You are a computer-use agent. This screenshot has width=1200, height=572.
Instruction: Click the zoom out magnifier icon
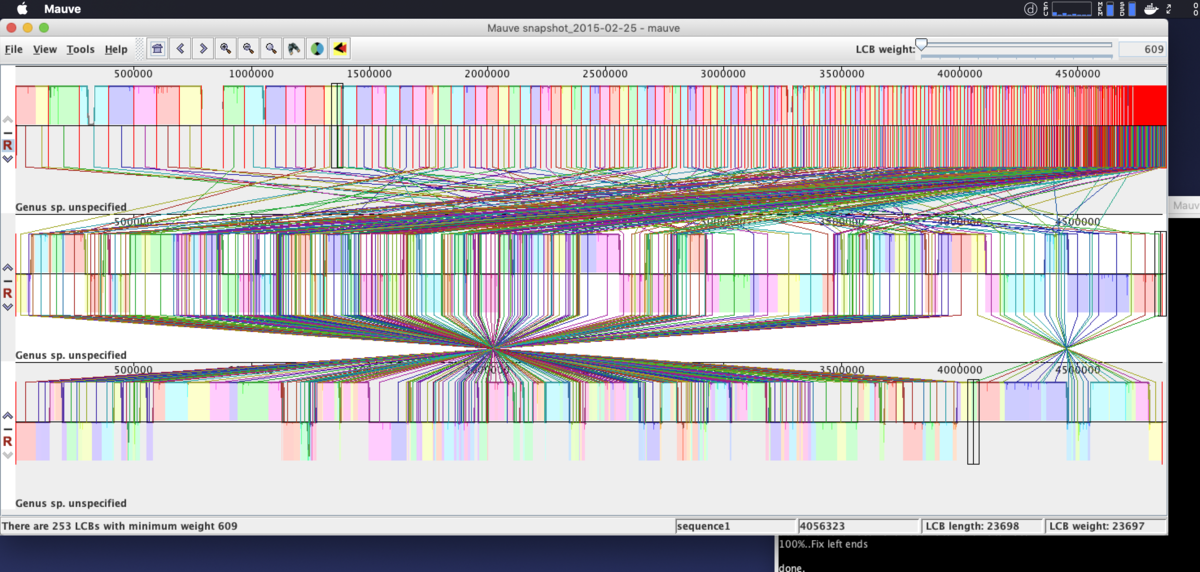[x=248, y=48]
